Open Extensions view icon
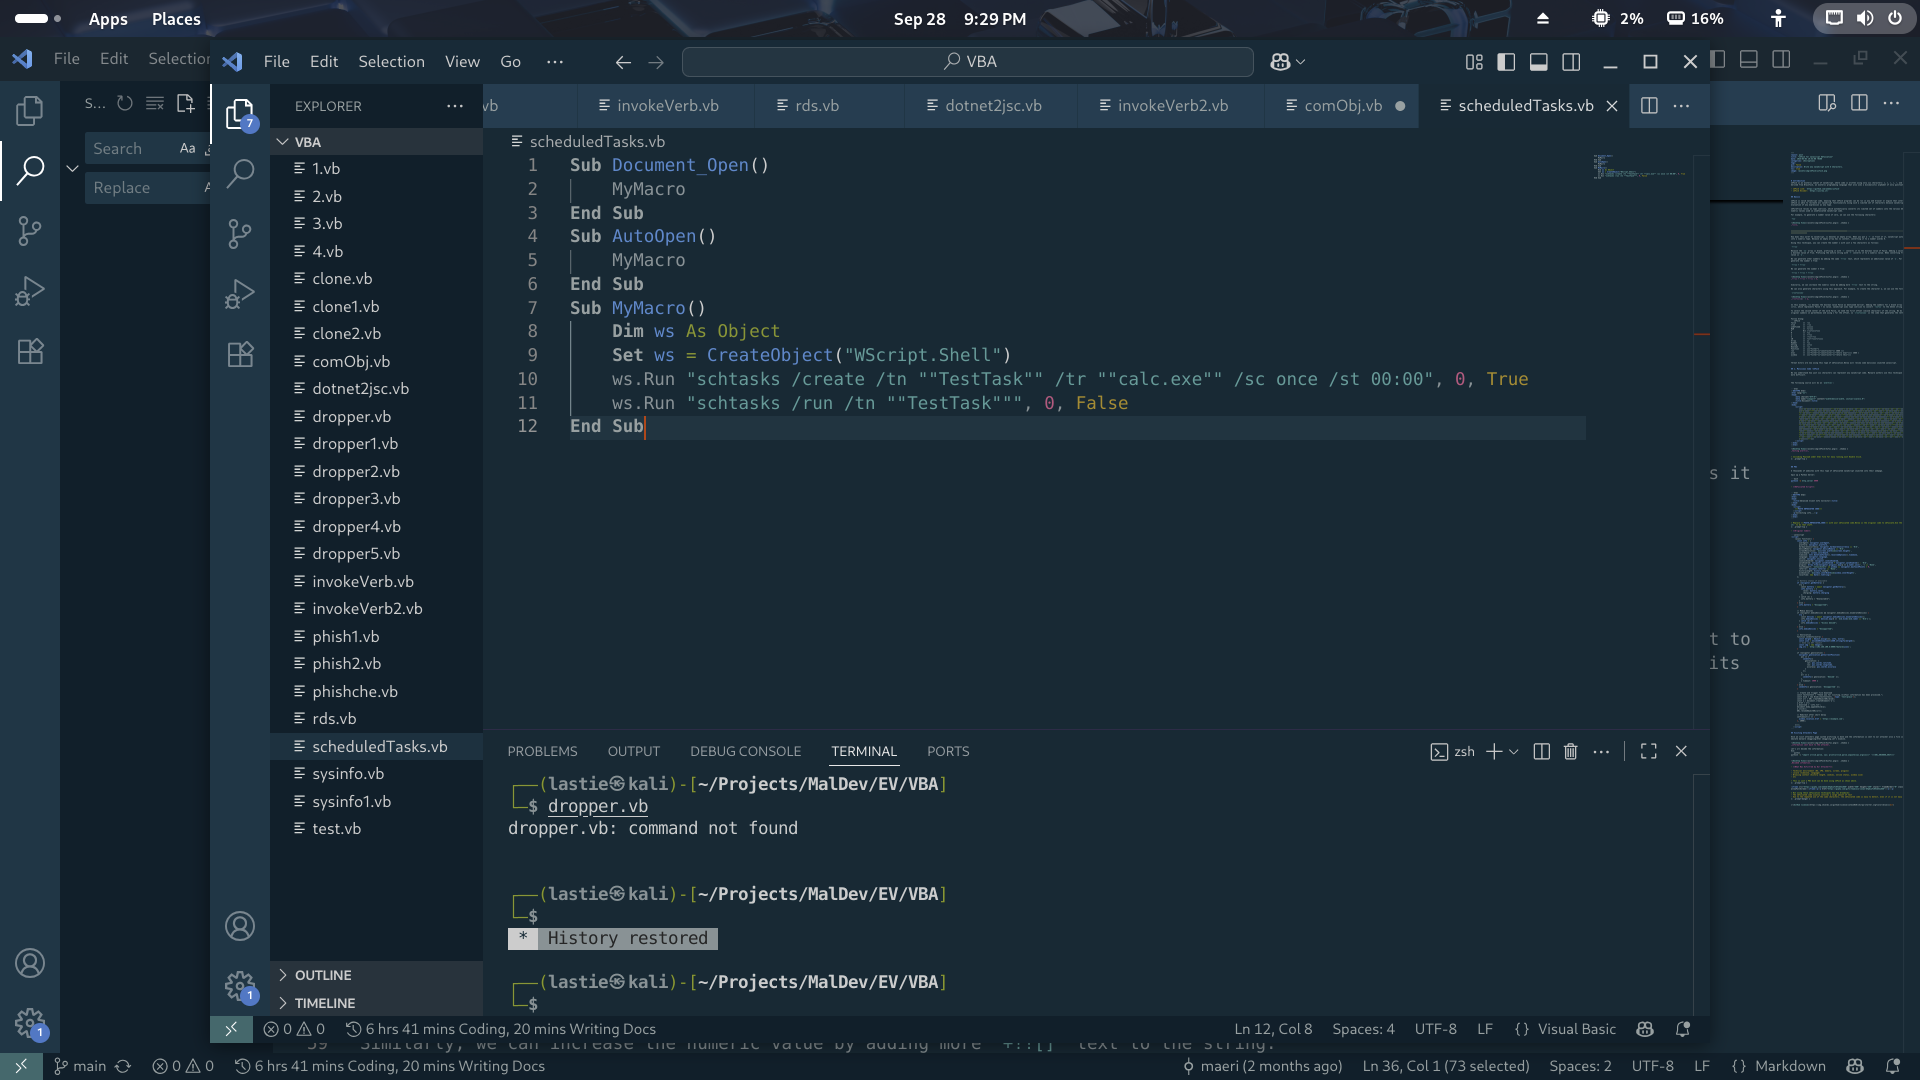 240,354
